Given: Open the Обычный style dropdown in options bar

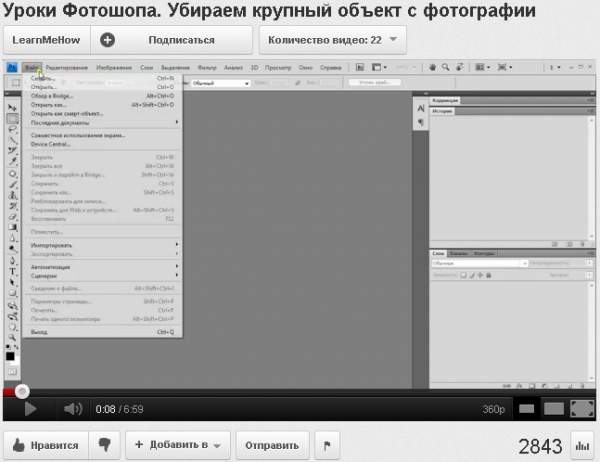Looking at the screenshot, I should pyautogui.click(x=220, y=83).
